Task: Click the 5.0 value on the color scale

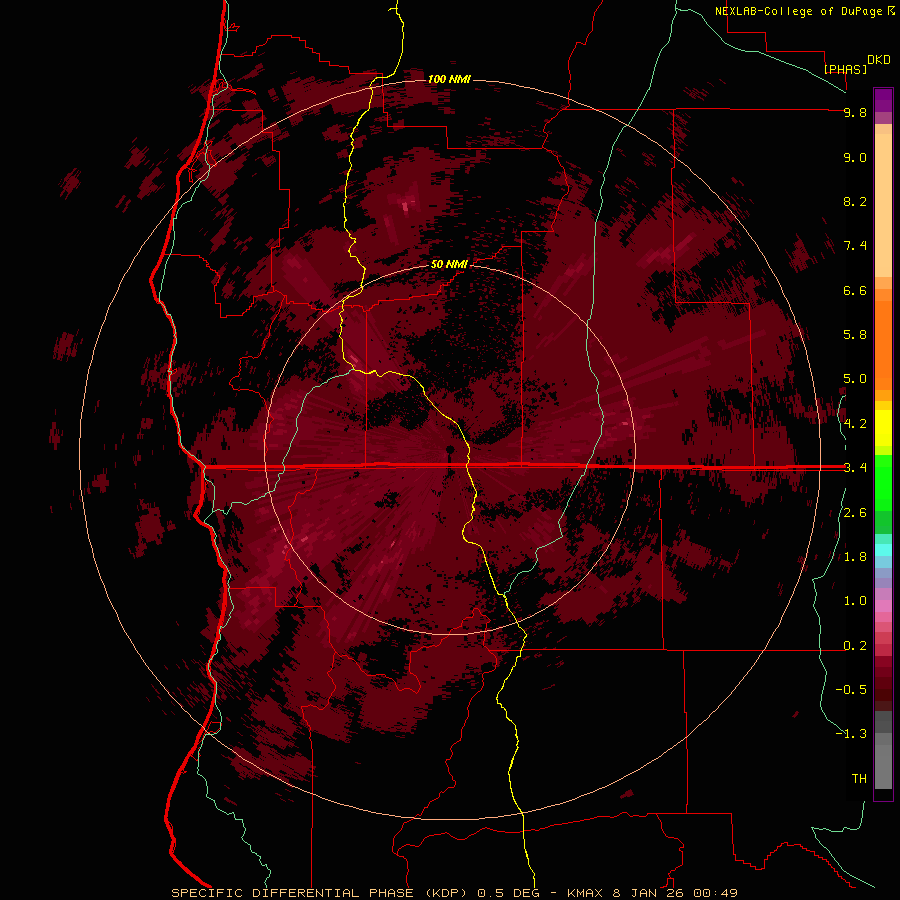Action: pos(855,379)
